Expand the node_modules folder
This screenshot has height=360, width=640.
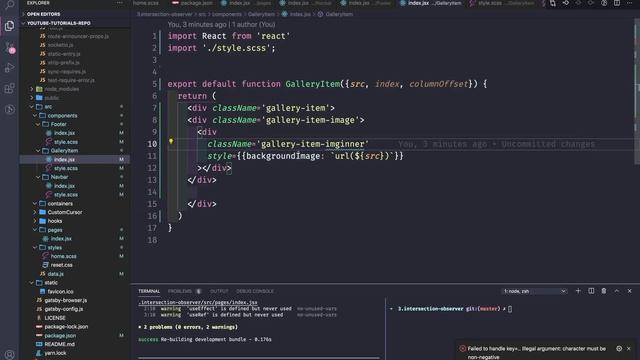coord(32,89)
